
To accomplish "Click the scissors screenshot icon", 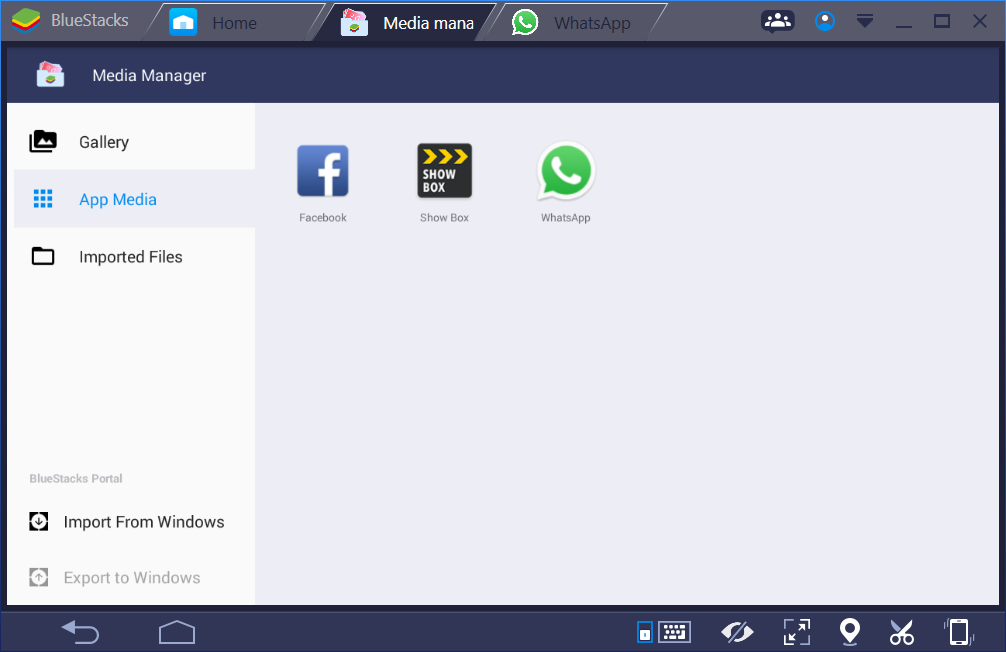I will [x=902, y=632].
